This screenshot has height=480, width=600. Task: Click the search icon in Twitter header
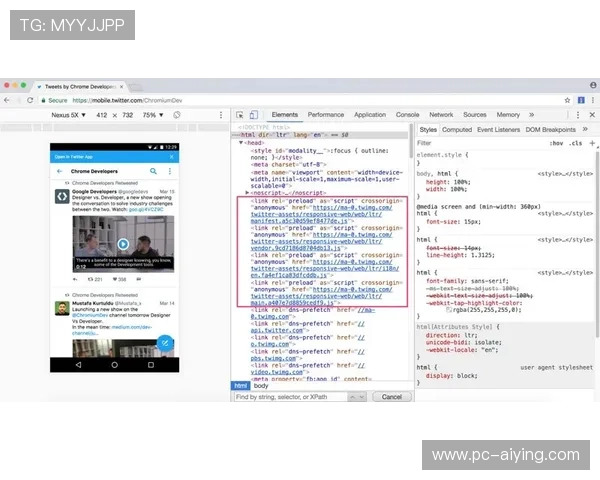click(x=153, y=171)
